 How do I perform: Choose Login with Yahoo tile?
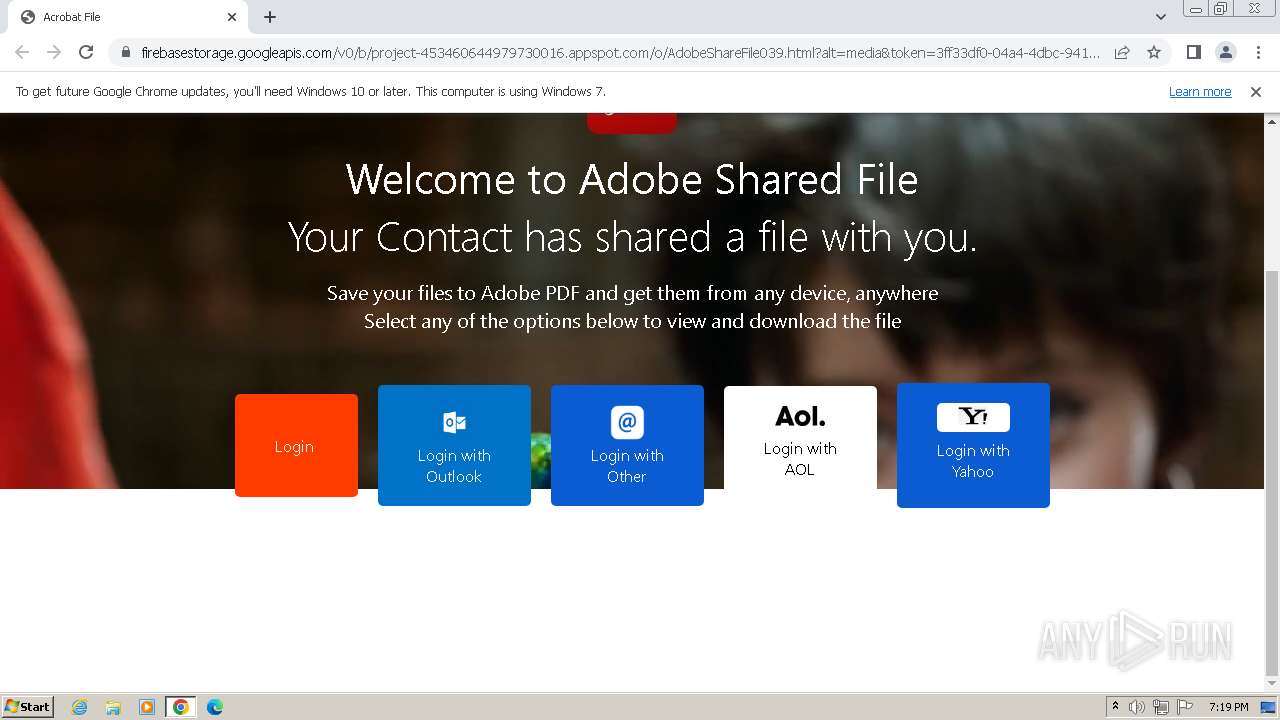pos(973,445)
